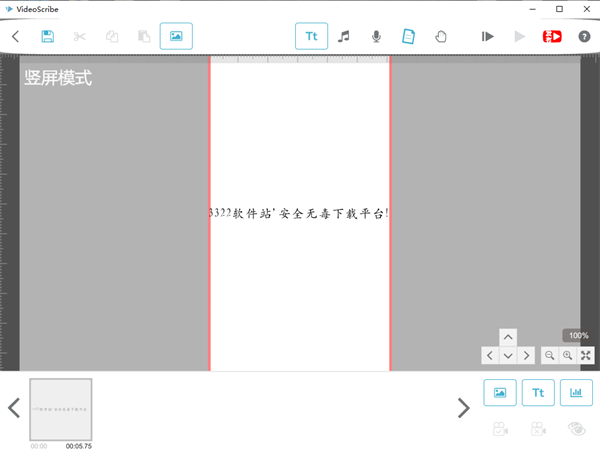This screenshot has height=452, width=600.
Task: Add text from bottom-right Tt button
Action: tap(538, 392)
